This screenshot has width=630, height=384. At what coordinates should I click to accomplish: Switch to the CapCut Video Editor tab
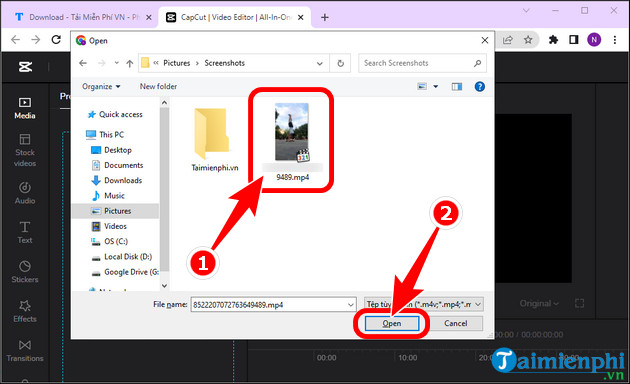[x=235, y=17]
